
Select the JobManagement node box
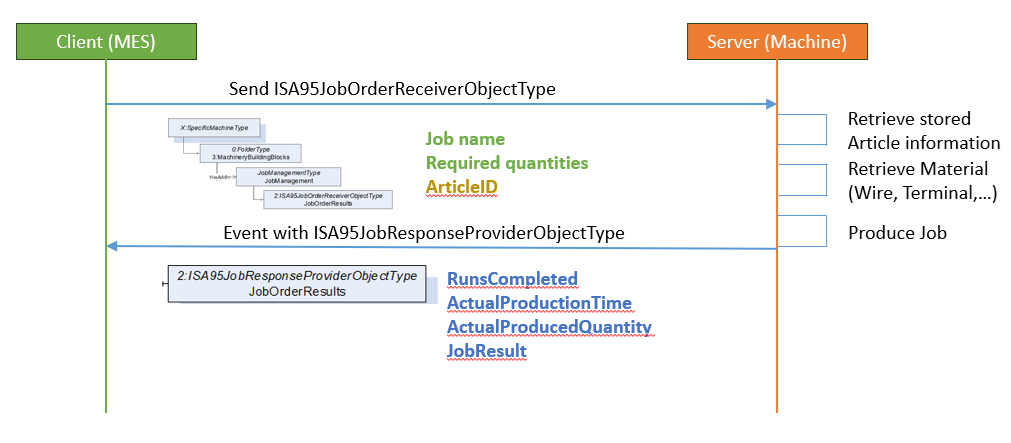click(288, 177)
